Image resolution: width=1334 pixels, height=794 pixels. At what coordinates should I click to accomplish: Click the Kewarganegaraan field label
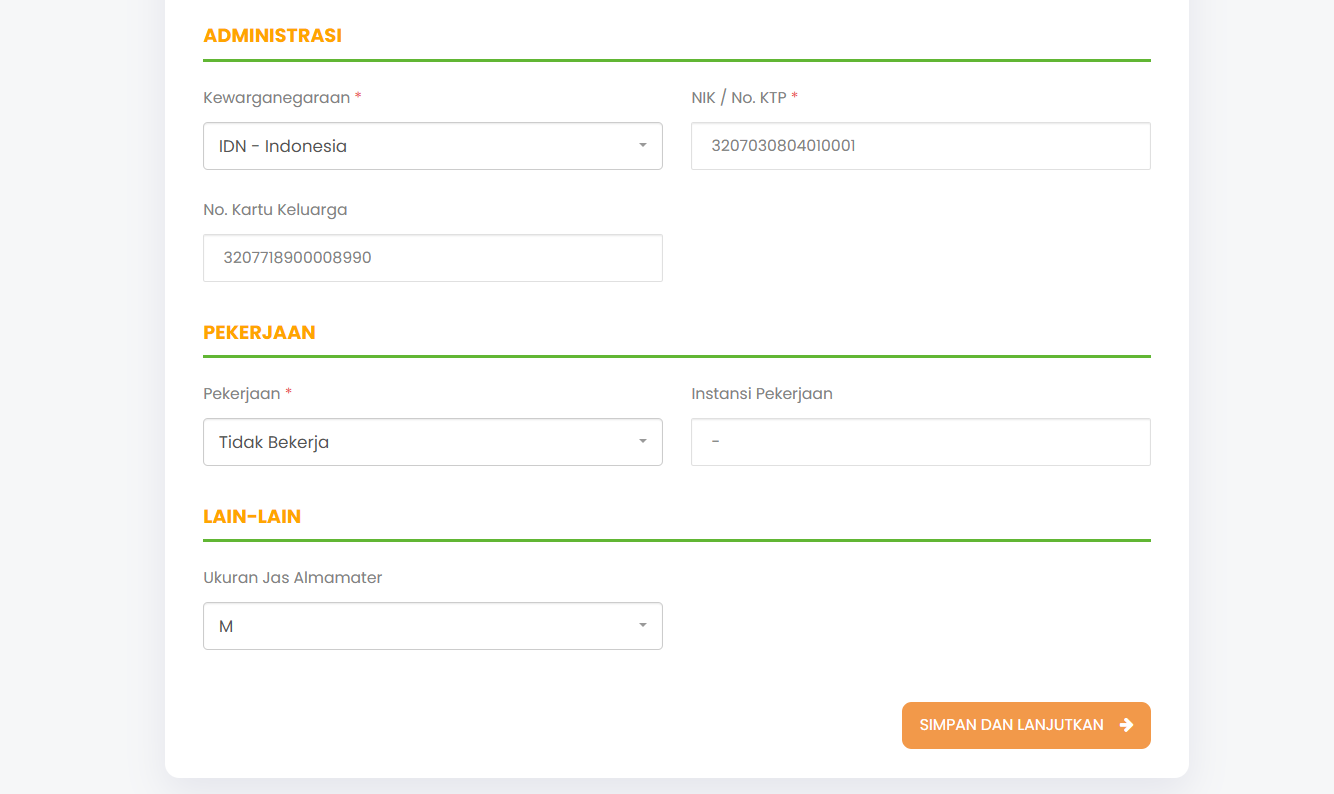276,98
